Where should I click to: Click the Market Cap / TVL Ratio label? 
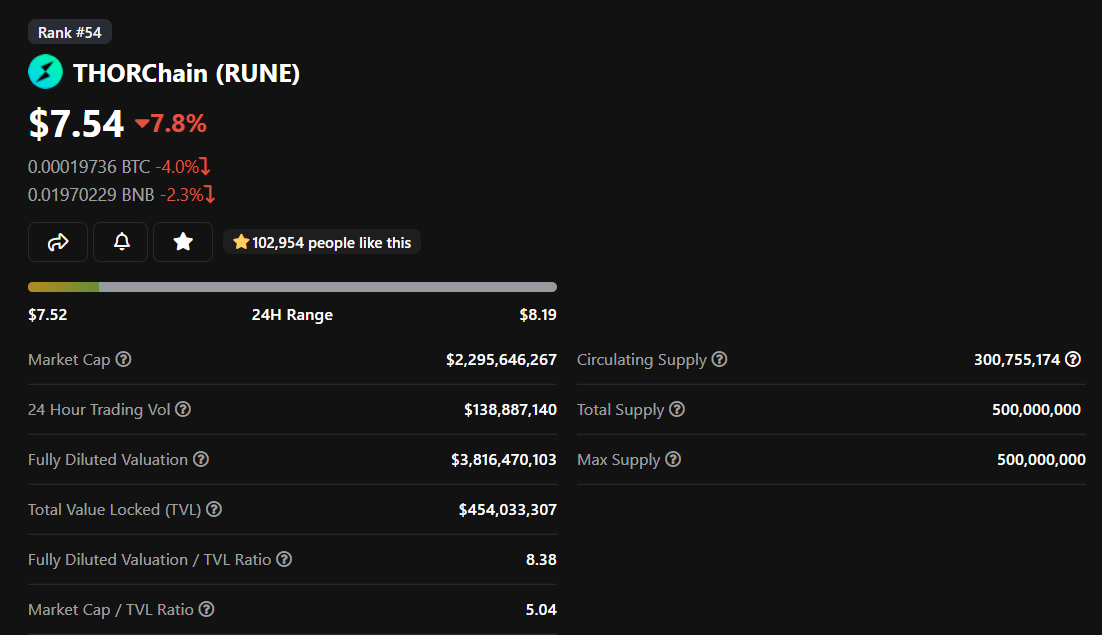point(110,609)
